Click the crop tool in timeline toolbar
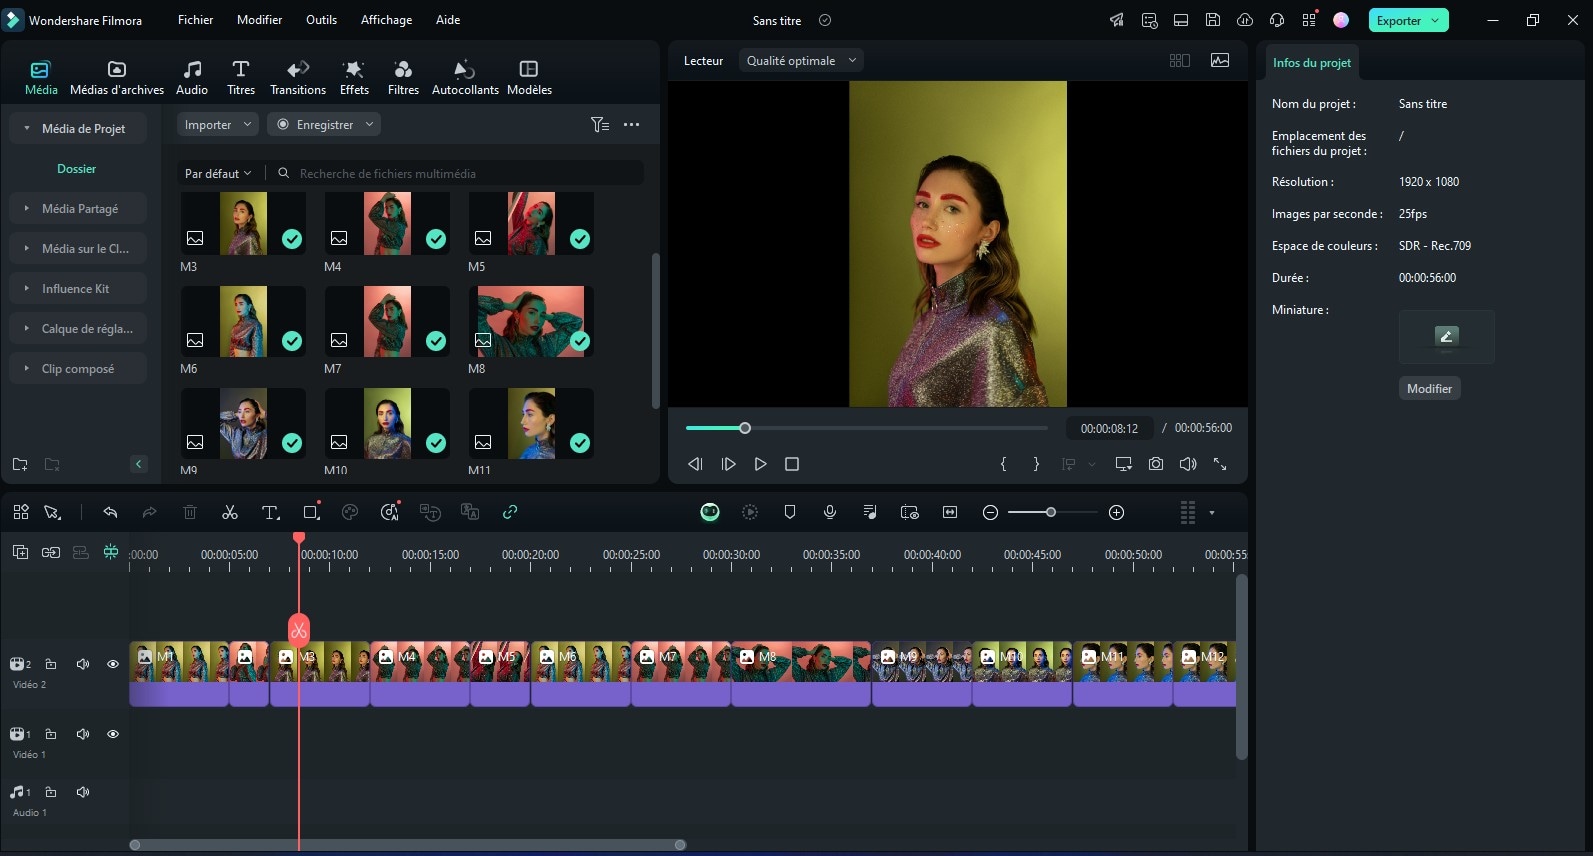This screenshot has height=856, width=1593. click(x=311, y=512)
